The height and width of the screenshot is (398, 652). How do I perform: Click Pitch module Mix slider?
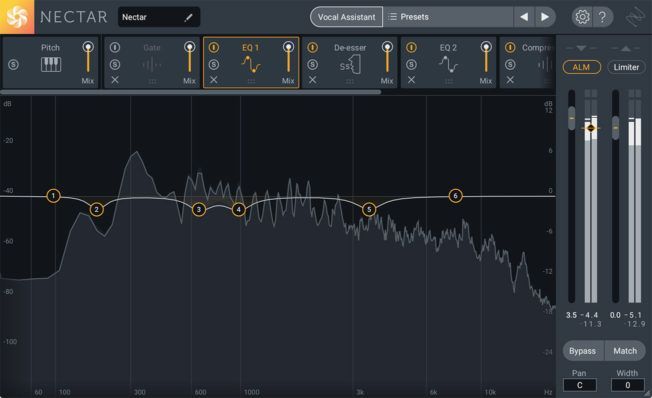point(88,58)
